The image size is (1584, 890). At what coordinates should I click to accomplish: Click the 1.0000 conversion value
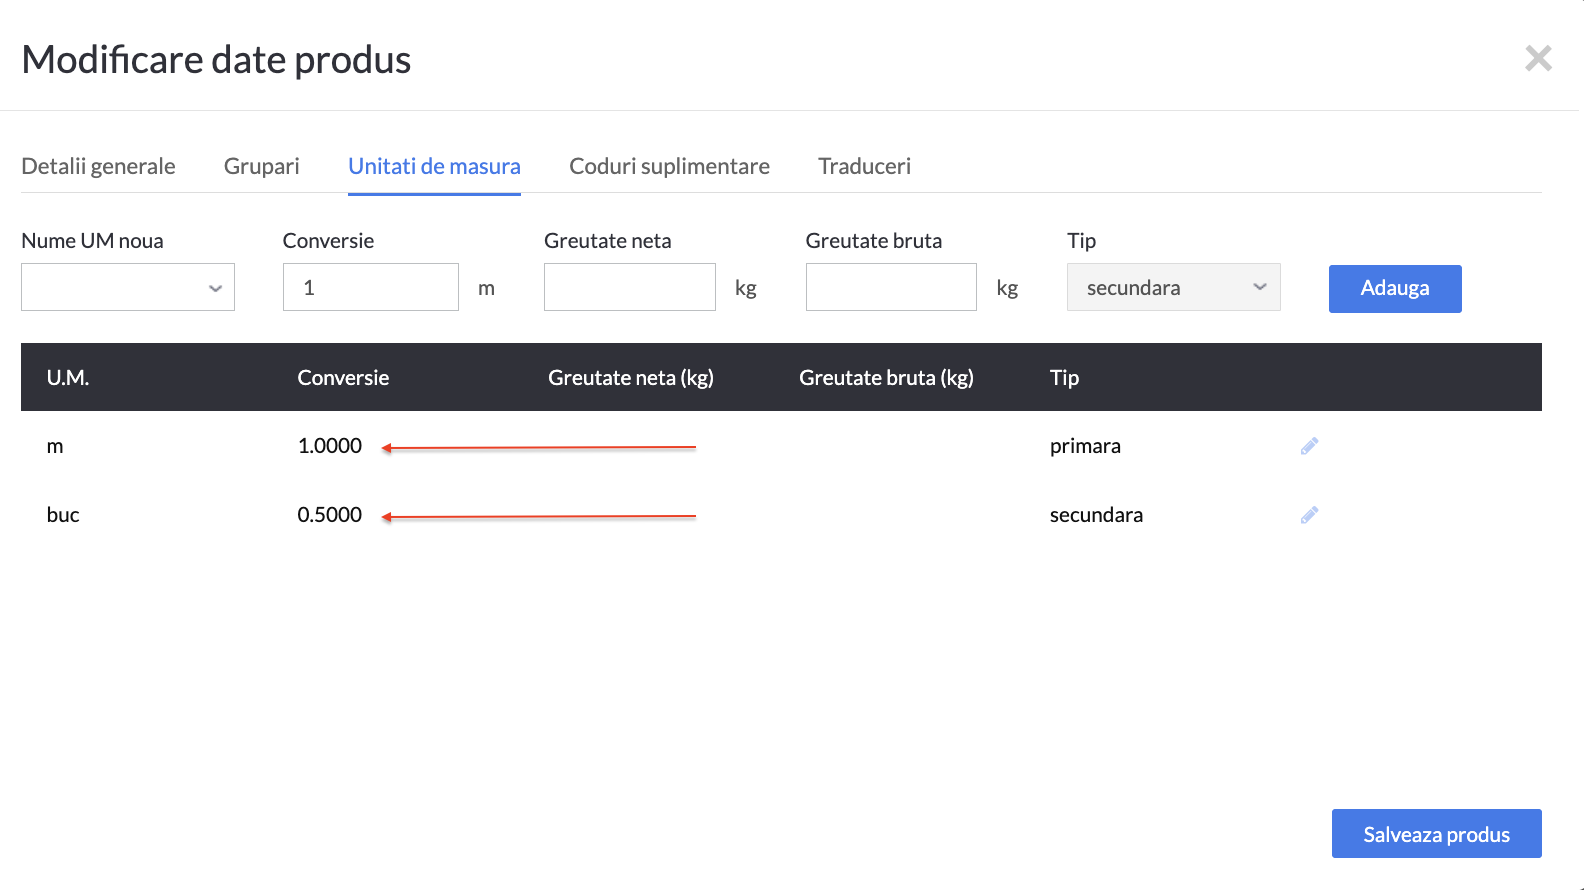[330, 446]
